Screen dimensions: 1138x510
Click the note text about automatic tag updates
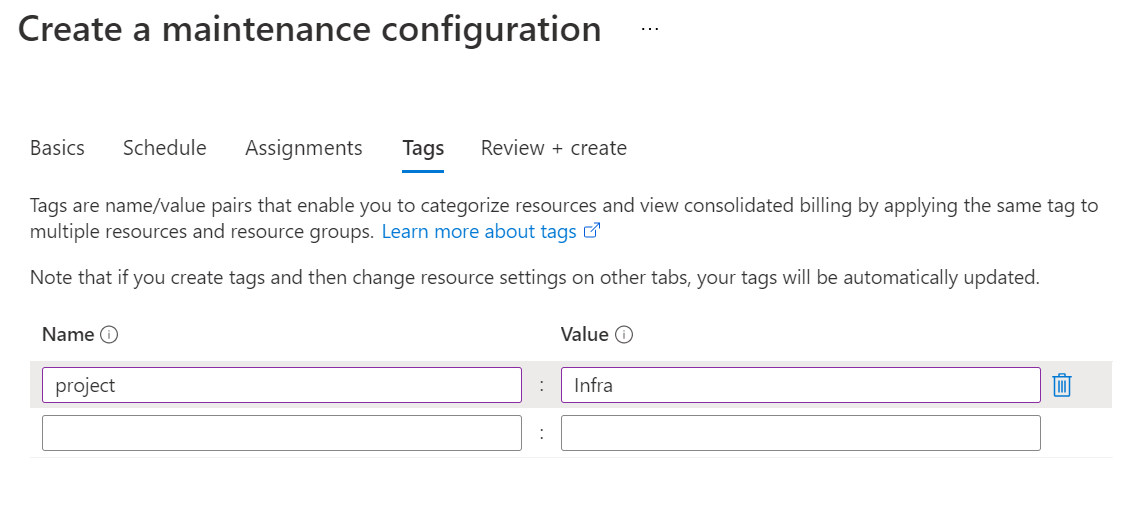pos(534,278)
